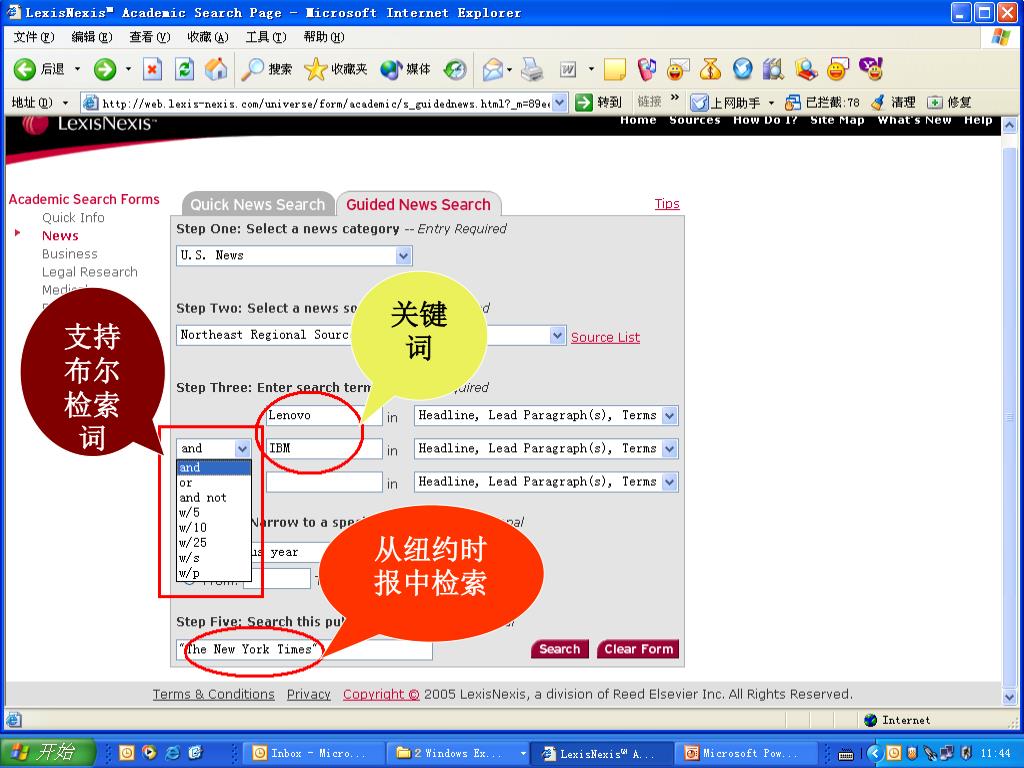Switch to Microsoft PowerPoint taskbar button

click(x=744, y=753)
